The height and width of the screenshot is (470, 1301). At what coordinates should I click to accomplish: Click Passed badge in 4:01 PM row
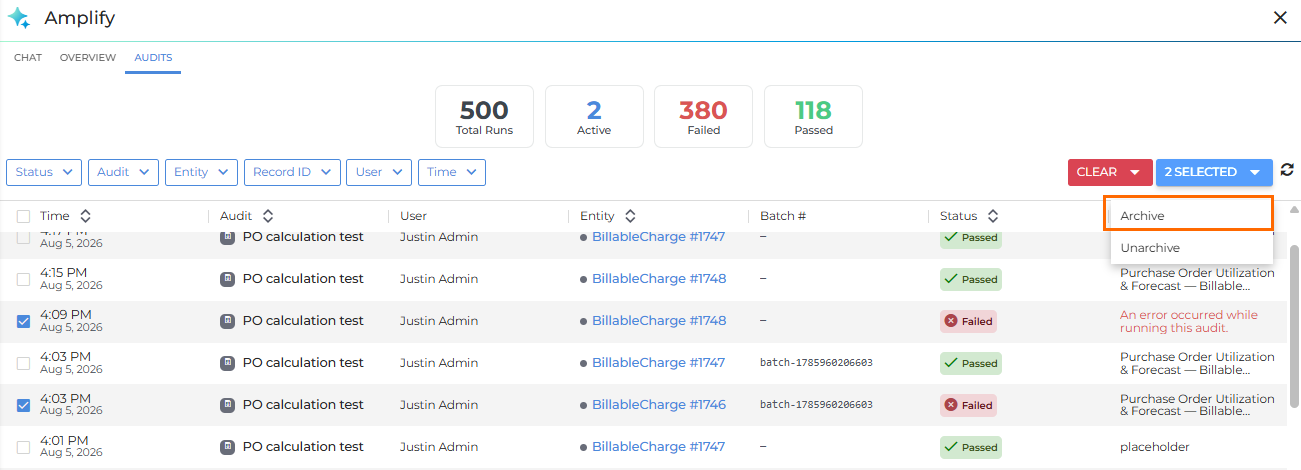(969, 447)
